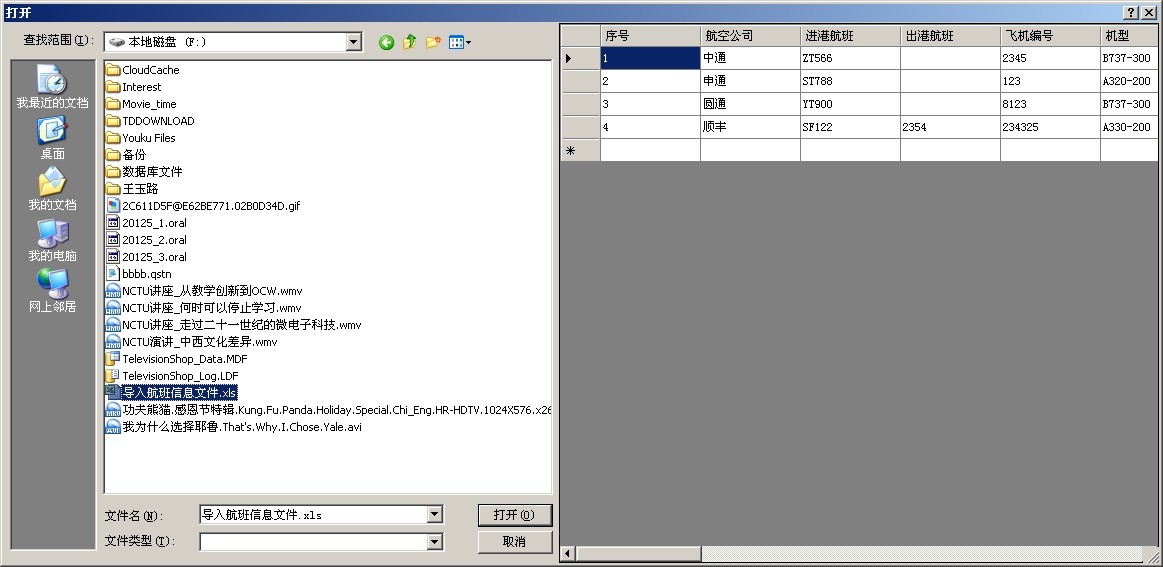Screen dimensions: 1163x567
Task: Expand the 文件类型 dropdown arrow
Action: 435,542
